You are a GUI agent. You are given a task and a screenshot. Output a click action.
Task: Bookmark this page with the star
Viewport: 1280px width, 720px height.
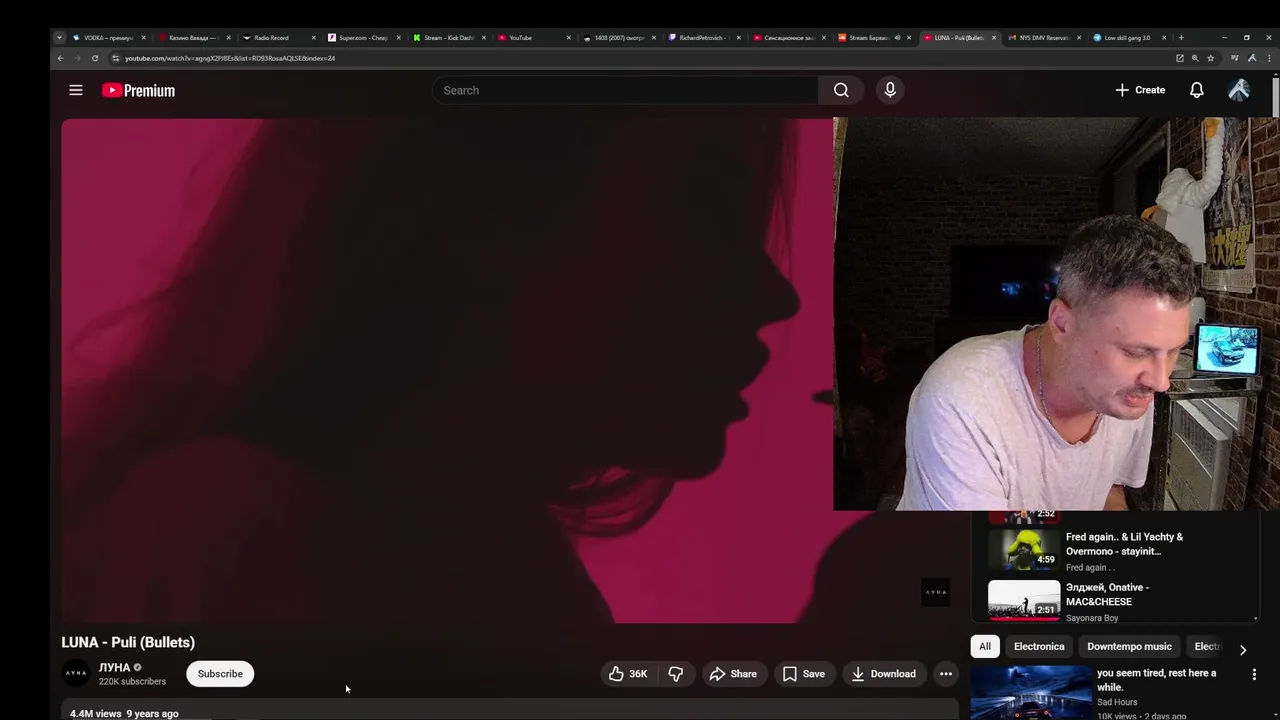click(1210, 58)
